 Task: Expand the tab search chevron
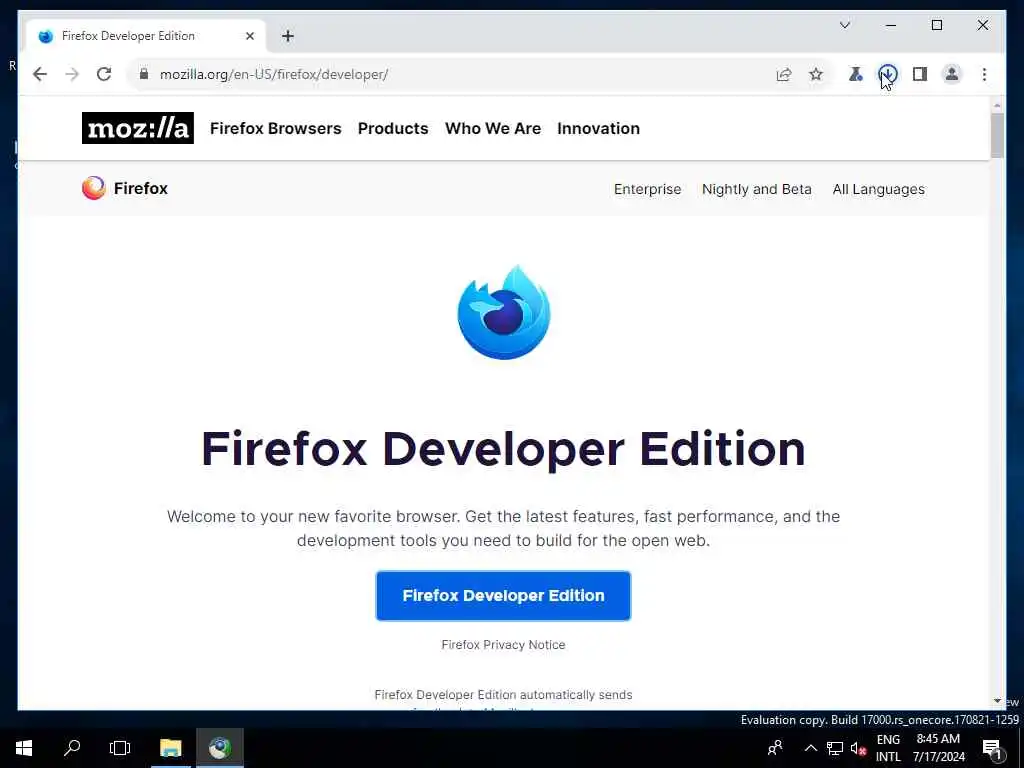(x=844, y=25)
